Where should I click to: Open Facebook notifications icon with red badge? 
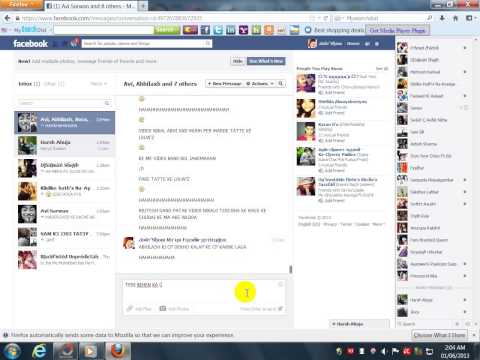[x=75, y=43]
